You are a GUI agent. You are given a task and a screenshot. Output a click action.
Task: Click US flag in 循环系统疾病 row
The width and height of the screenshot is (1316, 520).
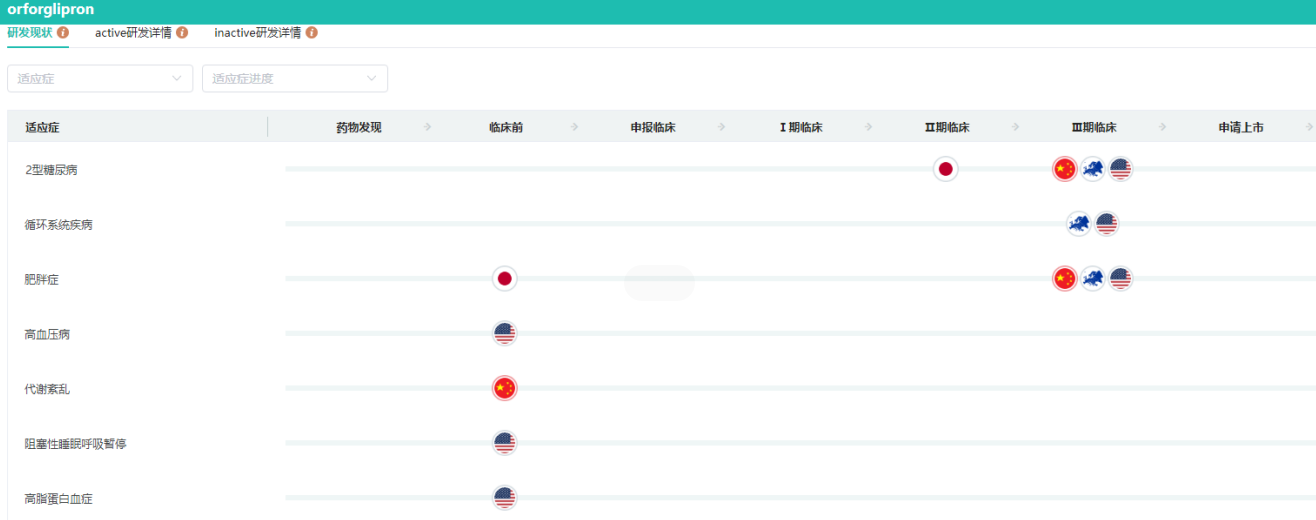[1106, 224]
